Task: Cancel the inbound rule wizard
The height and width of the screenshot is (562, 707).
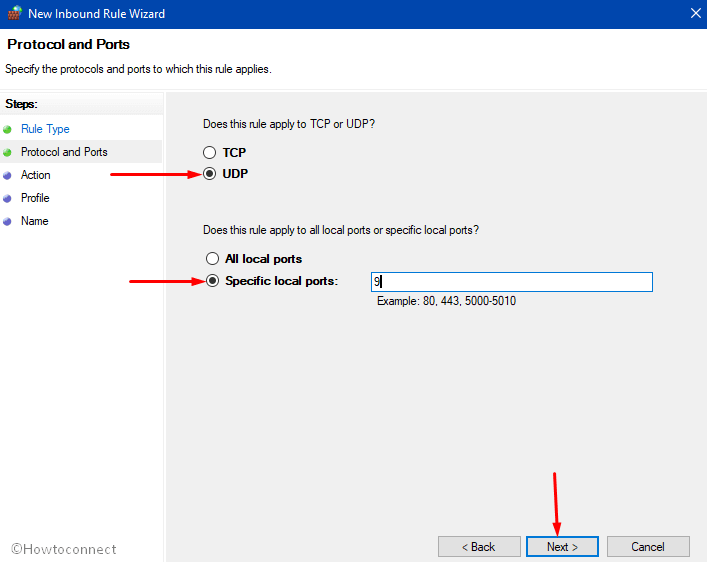Action: (x=648, y=547)
